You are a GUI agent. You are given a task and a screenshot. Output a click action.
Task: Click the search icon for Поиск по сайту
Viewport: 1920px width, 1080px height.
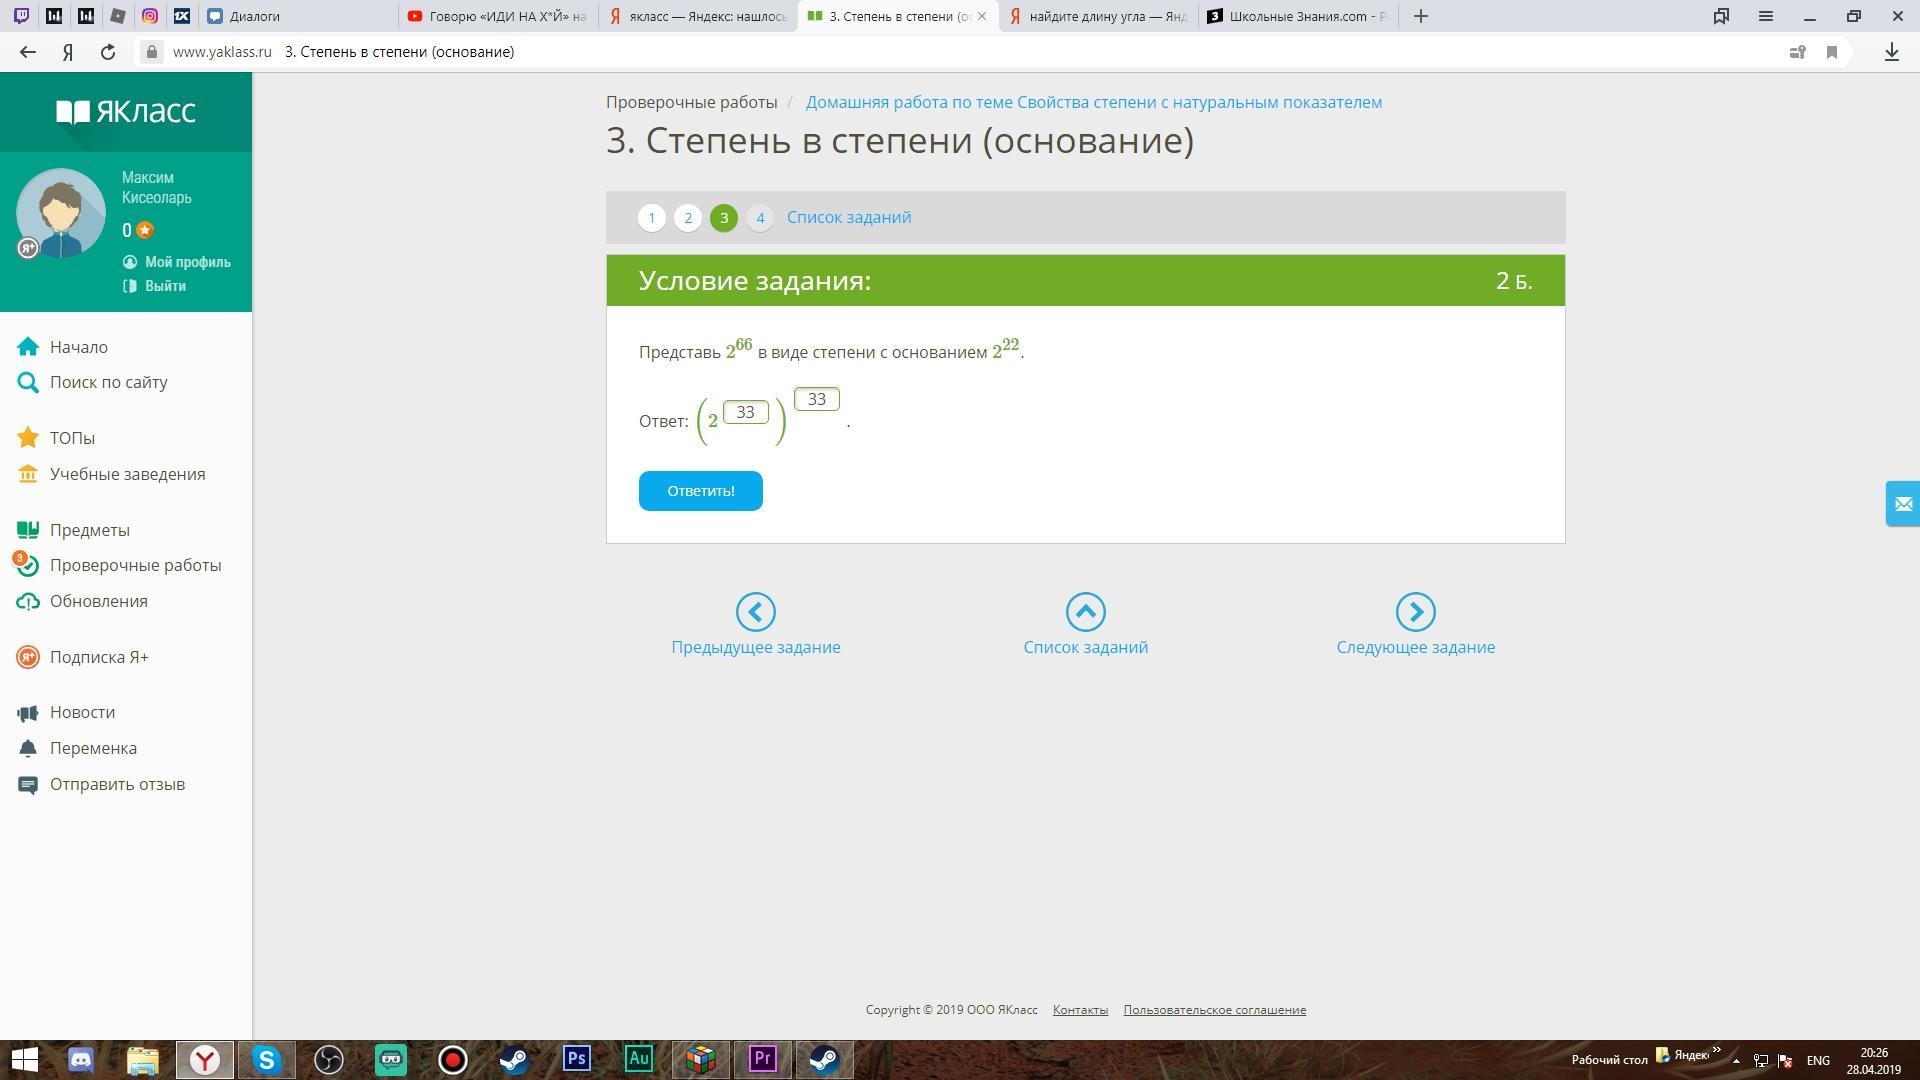(x=28, y=382)
